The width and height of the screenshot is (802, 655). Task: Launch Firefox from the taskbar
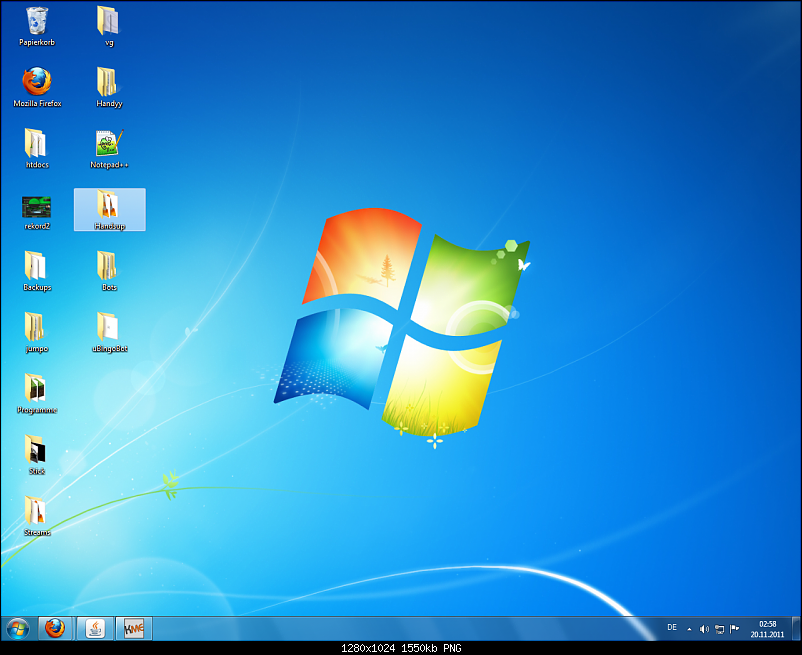(55, 628)
